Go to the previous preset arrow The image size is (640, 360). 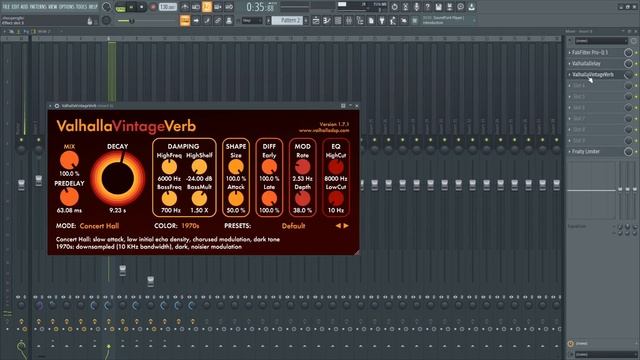[x=338, y=226]
